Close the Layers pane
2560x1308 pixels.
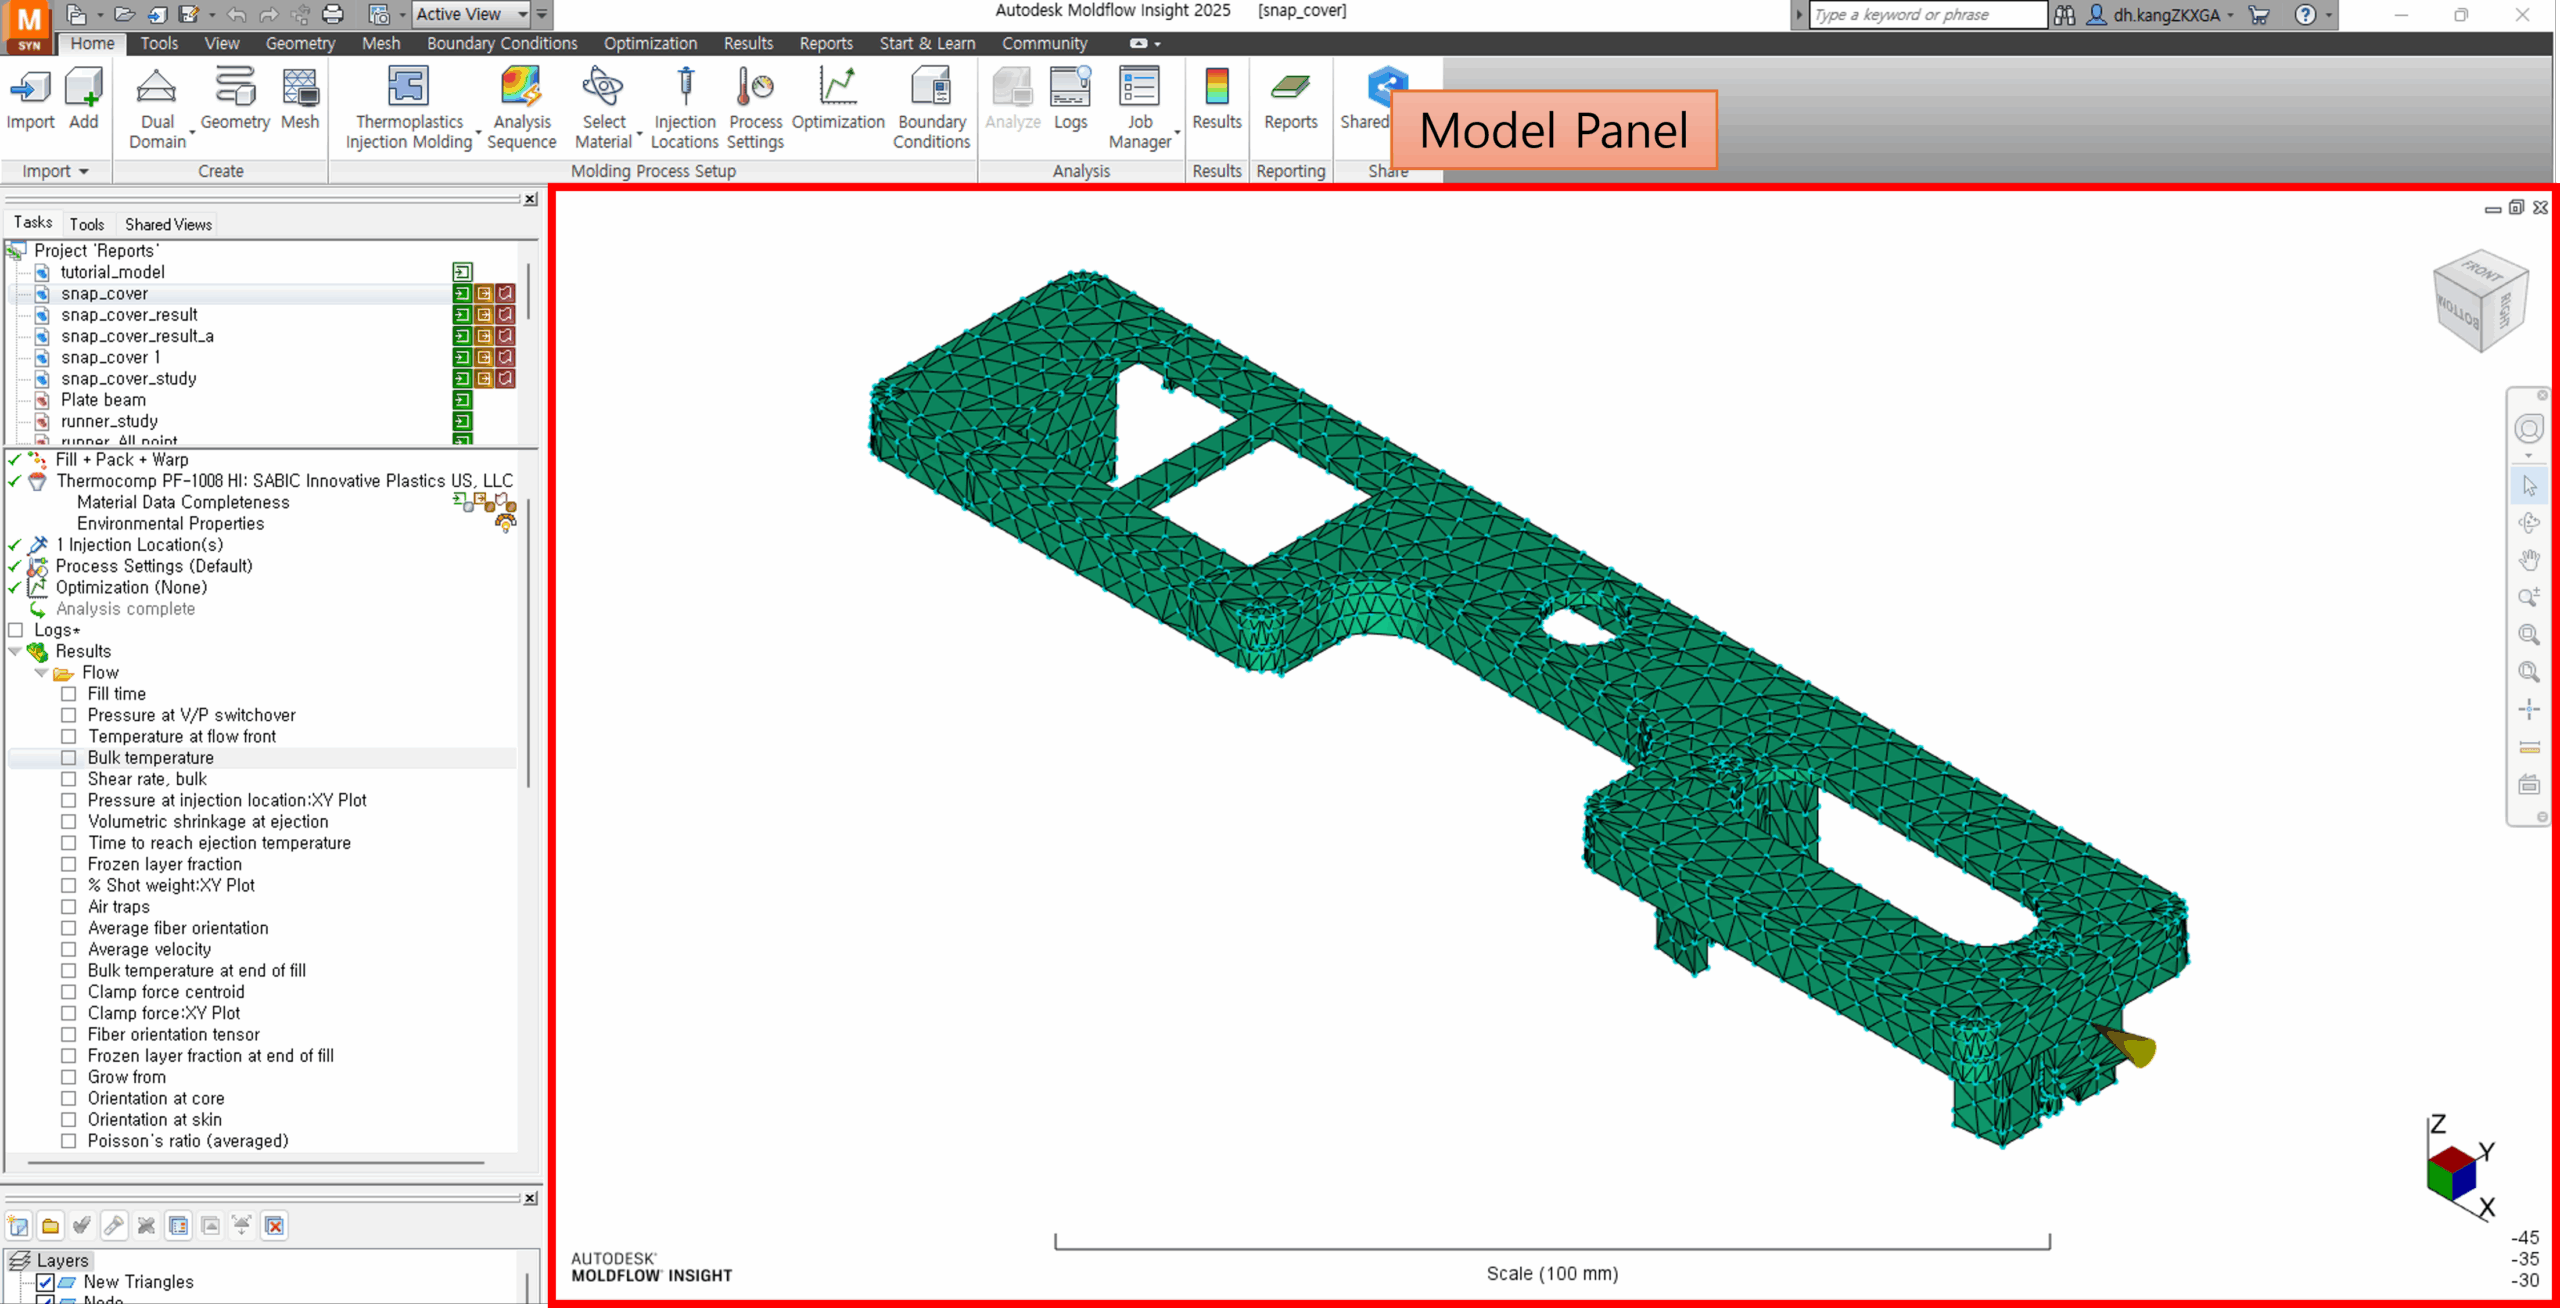530,1198
